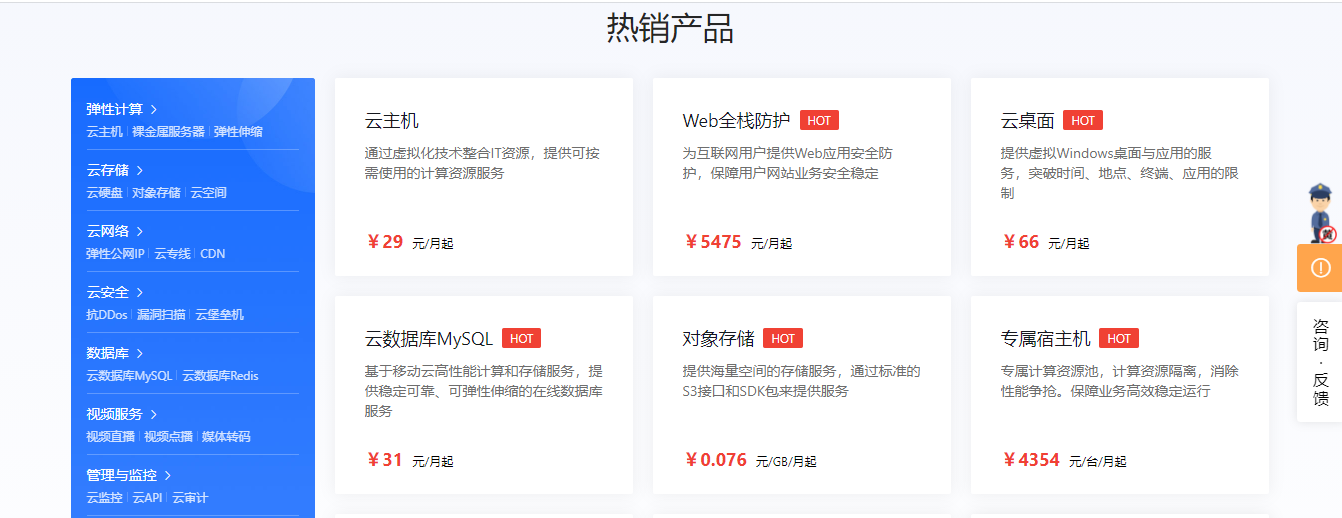This screenshot has height=518, width=1342.
Task: Open 裸金属服务器 sidebar link
Action: [168, 131]
